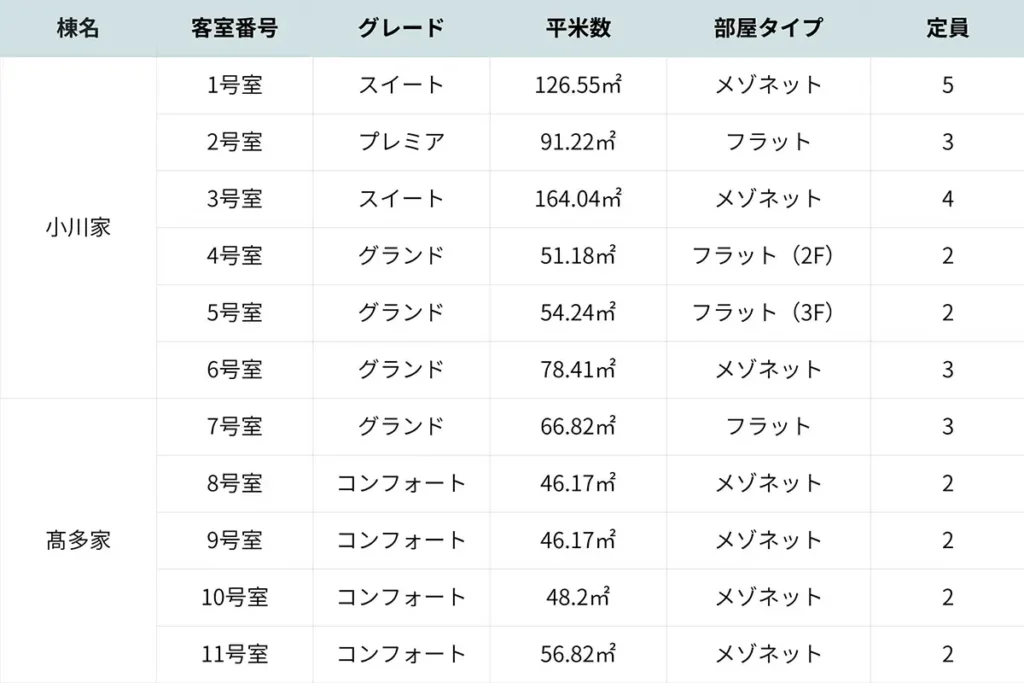Click the capacity 5 cell for 1号室
Image resolution: width=1024 pixels, height=683 pixels.
point(947,85)
